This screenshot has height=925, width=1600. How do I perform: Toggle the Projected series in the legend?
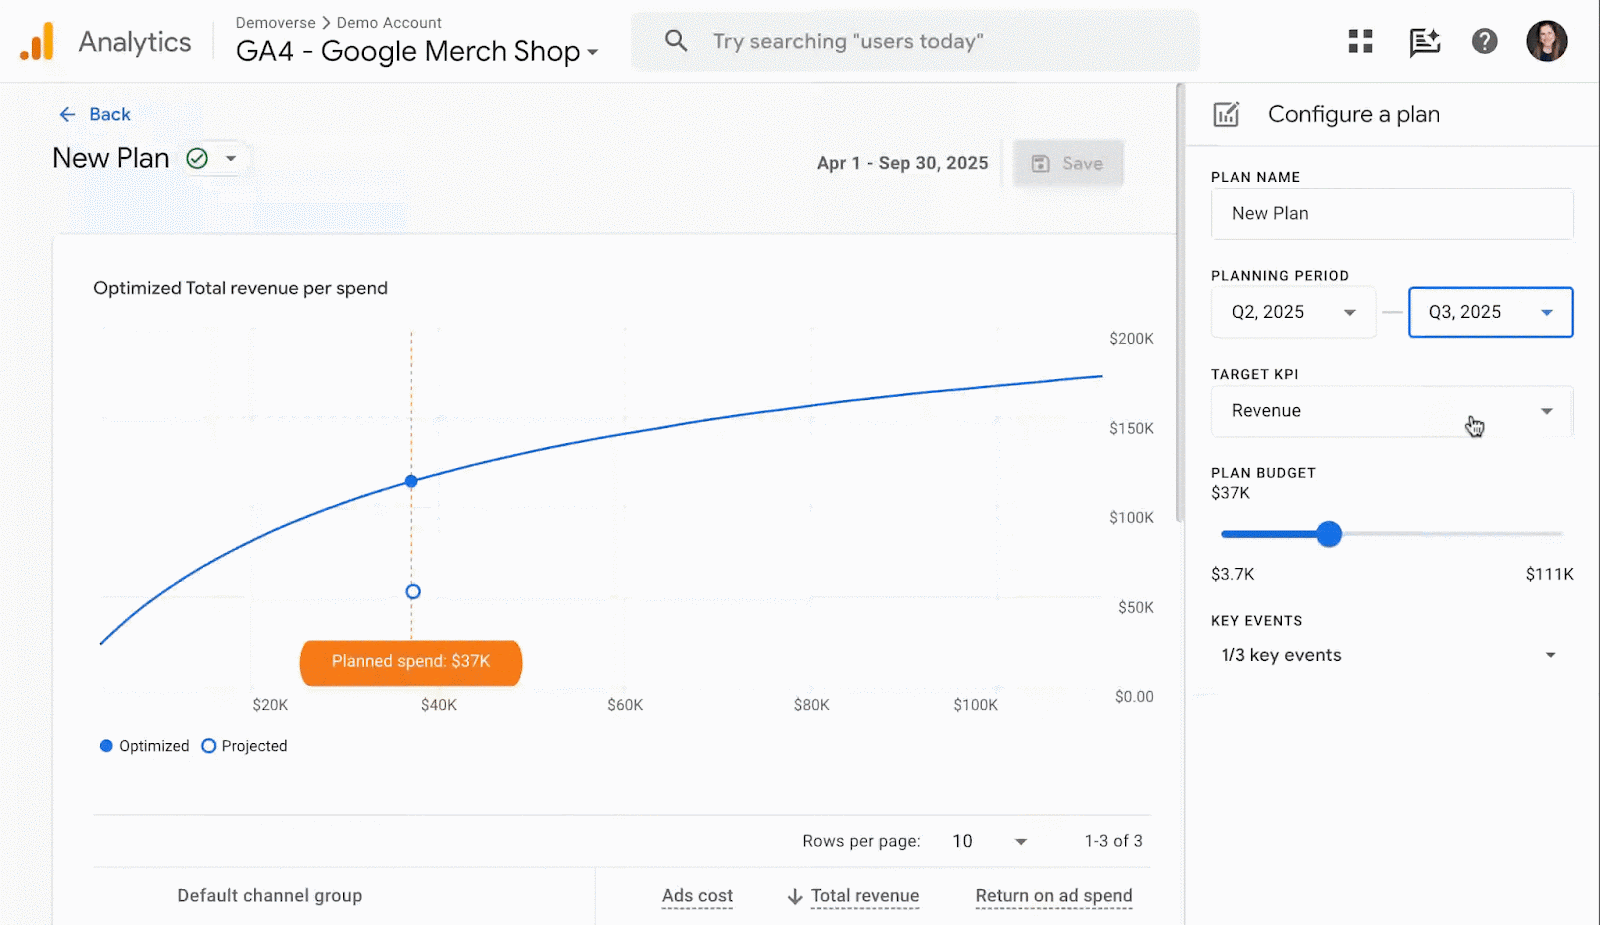click(243, 745)
